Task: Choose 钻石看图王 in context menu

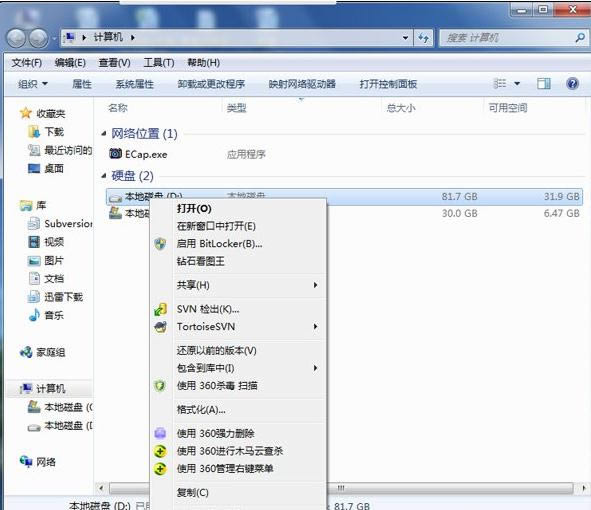Action: point(239,261)
